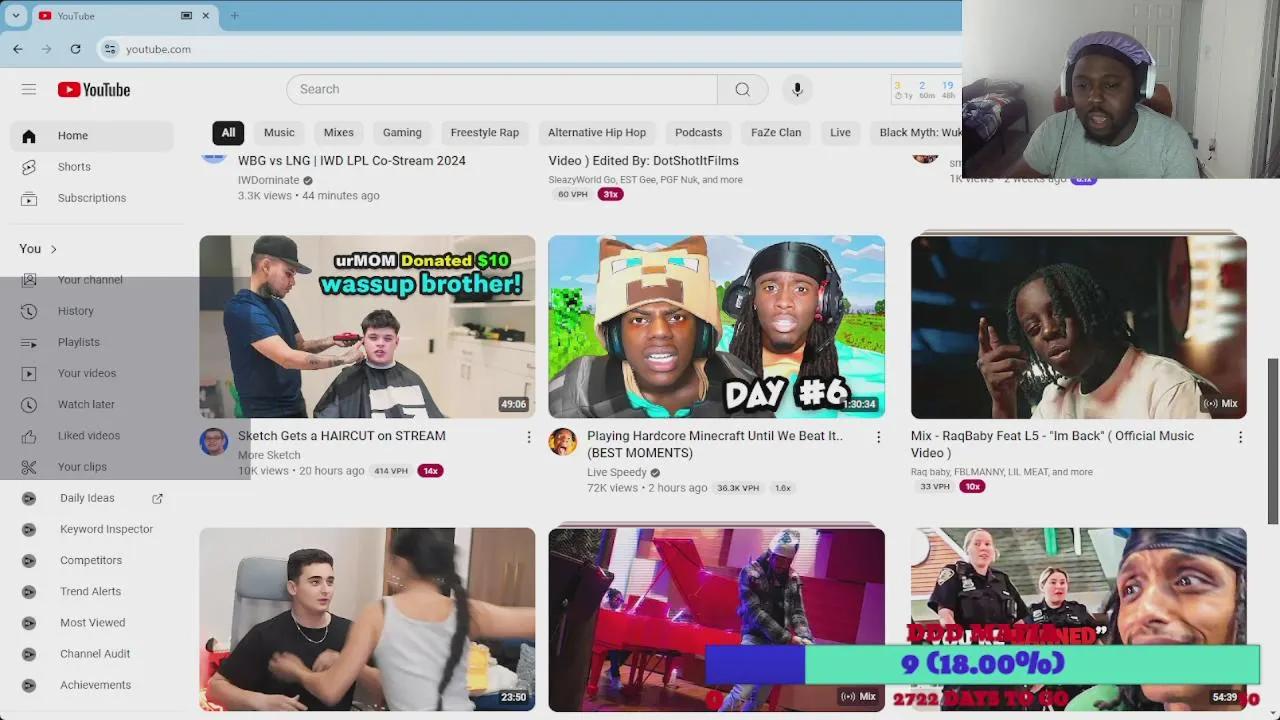The width and height of the screenshot is (1280, 720).
Task: Select the Music filter chip
Action: [x=279, y=132]
